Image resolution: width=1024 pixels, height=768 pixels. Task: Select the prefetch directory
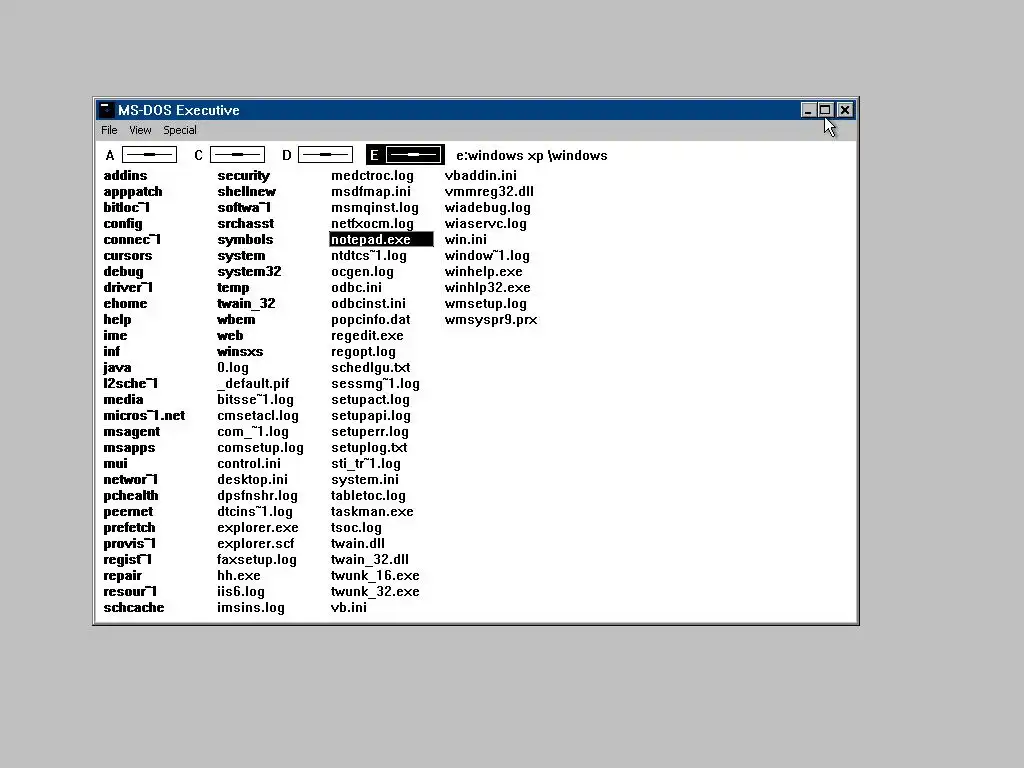pyautogui.click(x=129, y=527)
